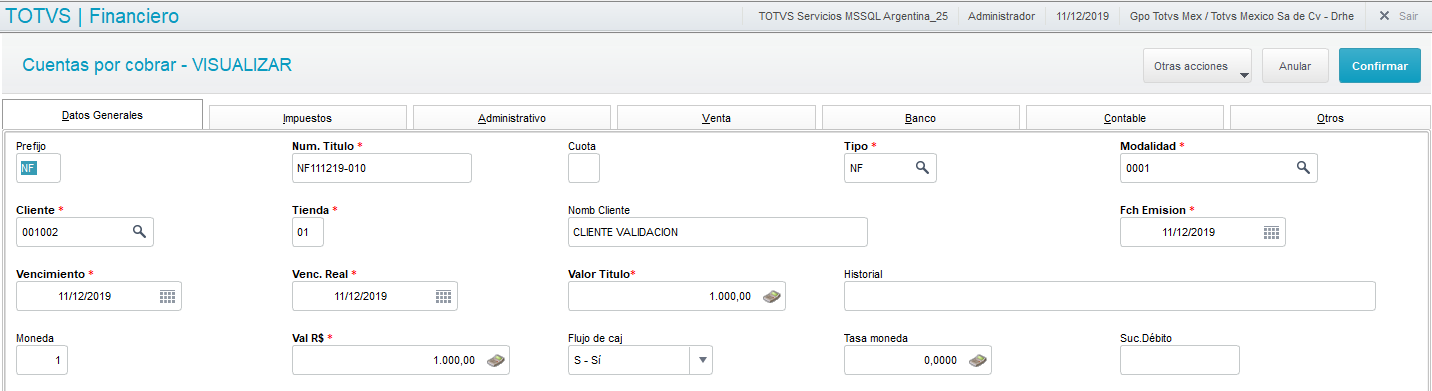This screenshot has height=391, width=1432.
Task: Click the Moneda field with 1
Action: 43,360
